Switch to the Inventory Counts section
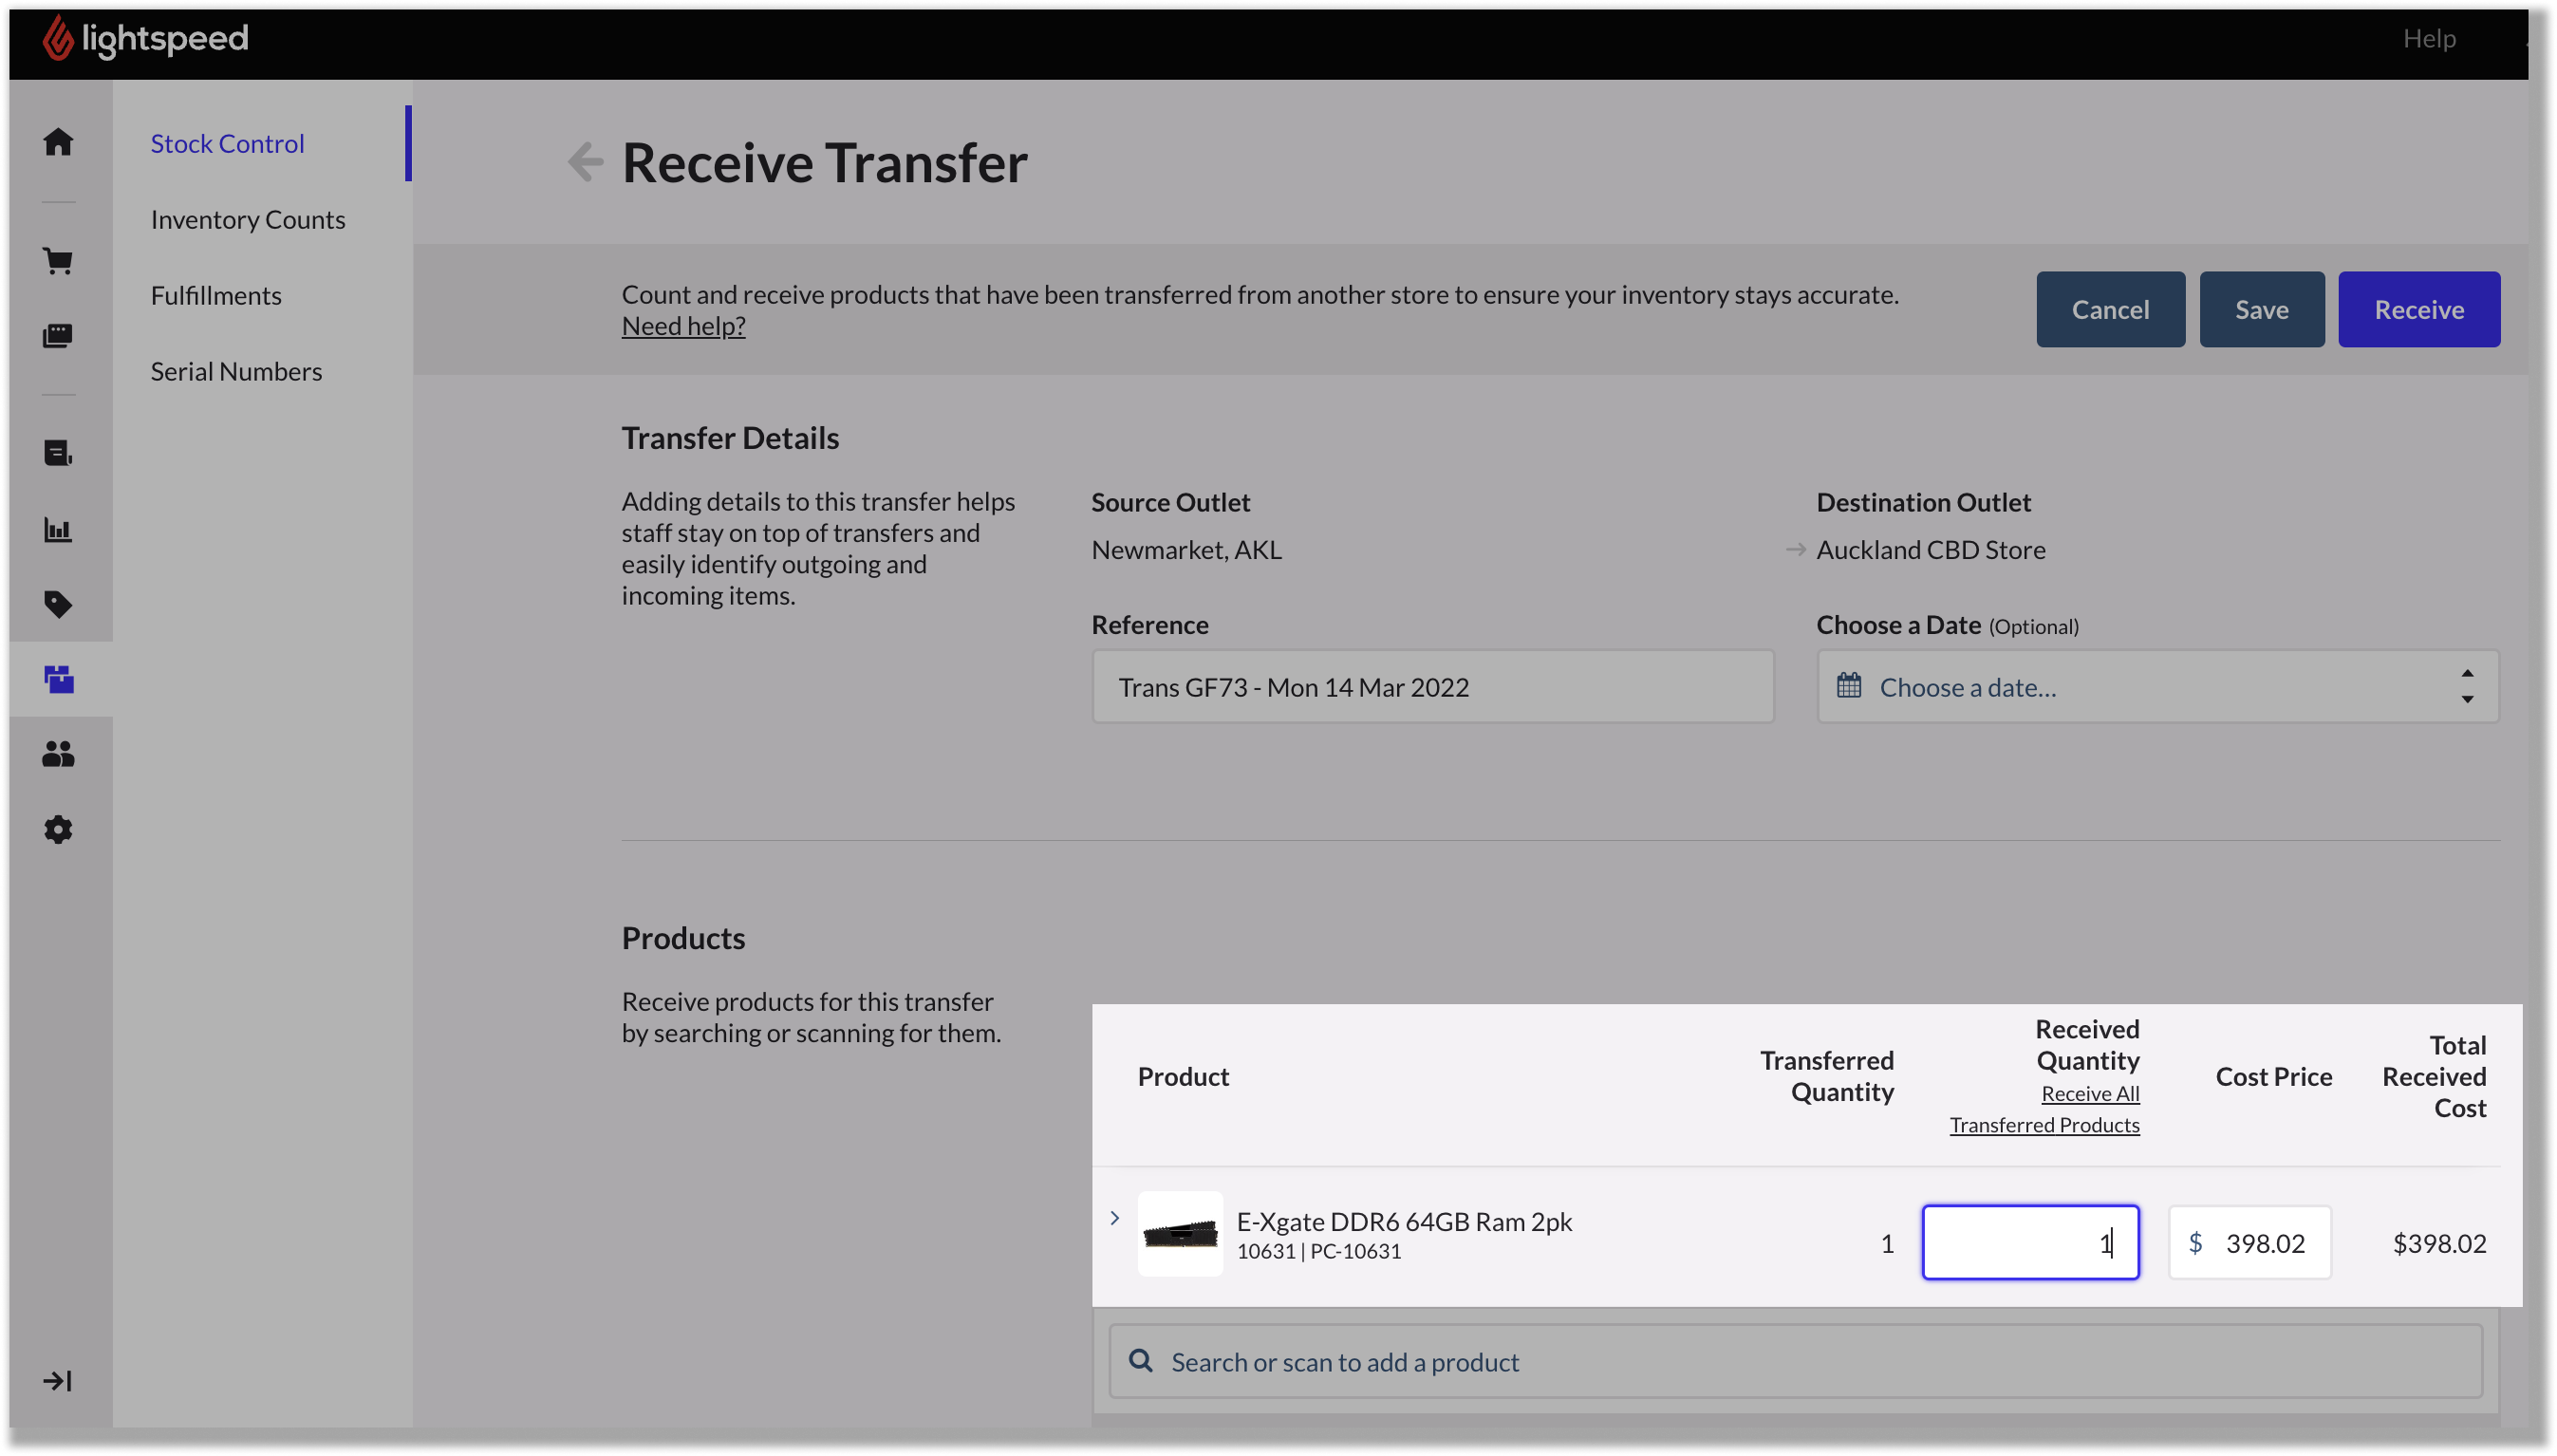The image size is (2557, 1456). [248, 218]
